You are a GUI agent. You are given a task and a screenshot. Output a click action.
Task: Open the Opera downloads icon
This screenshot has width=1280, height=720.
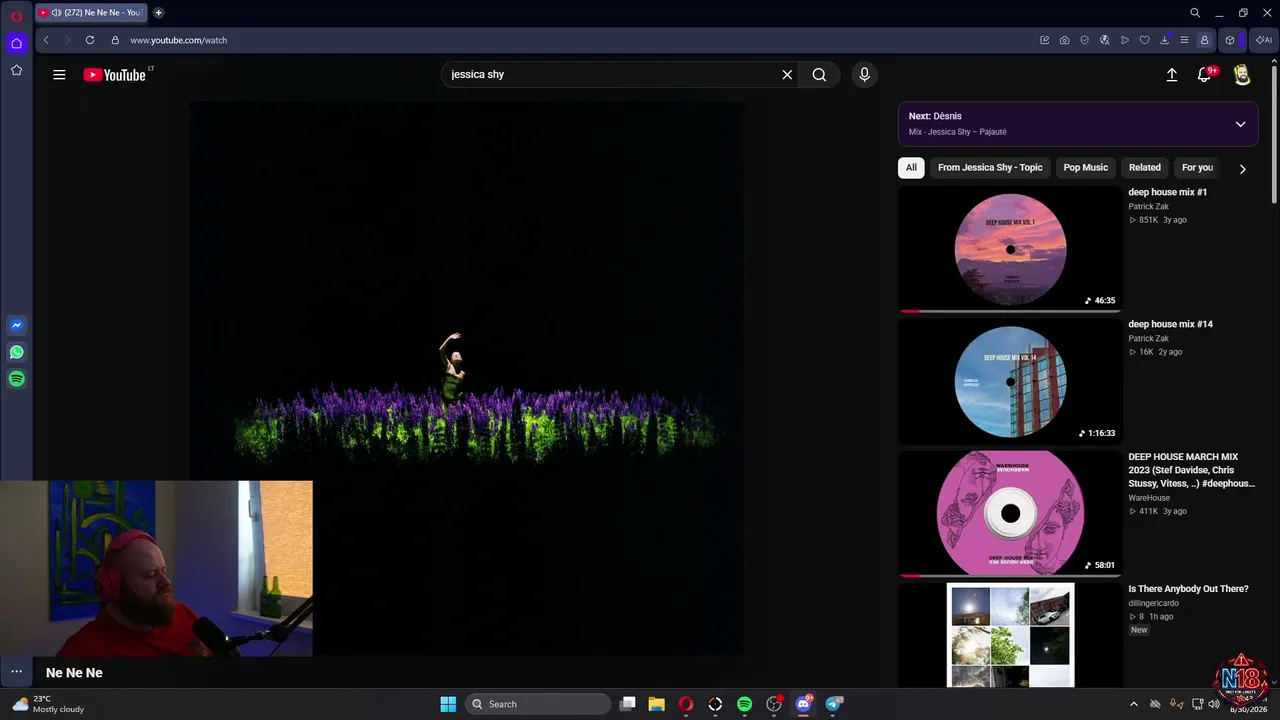pos(1164,40)
